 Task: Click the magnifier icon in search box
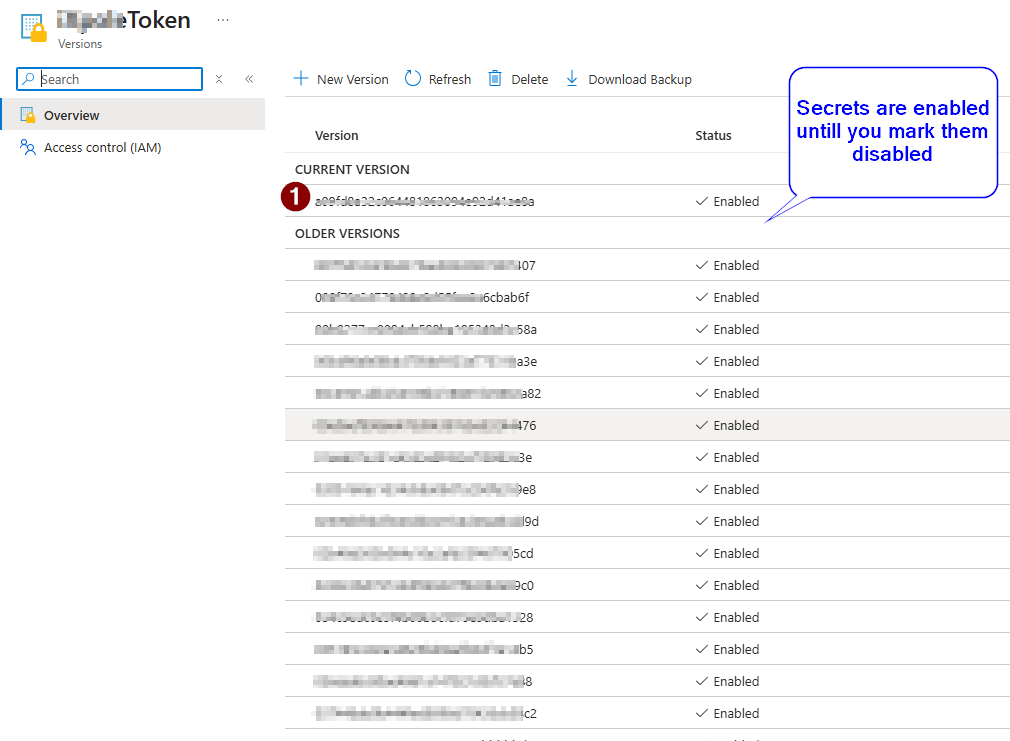[29, 79]
